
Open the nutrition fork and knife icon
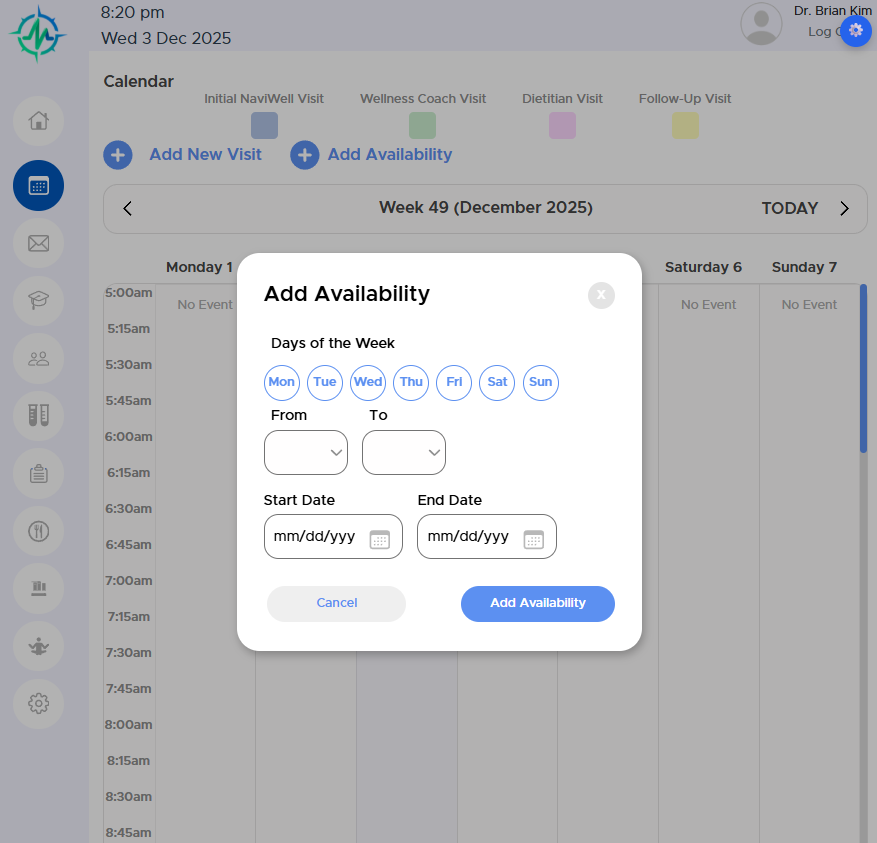point(38,531)
